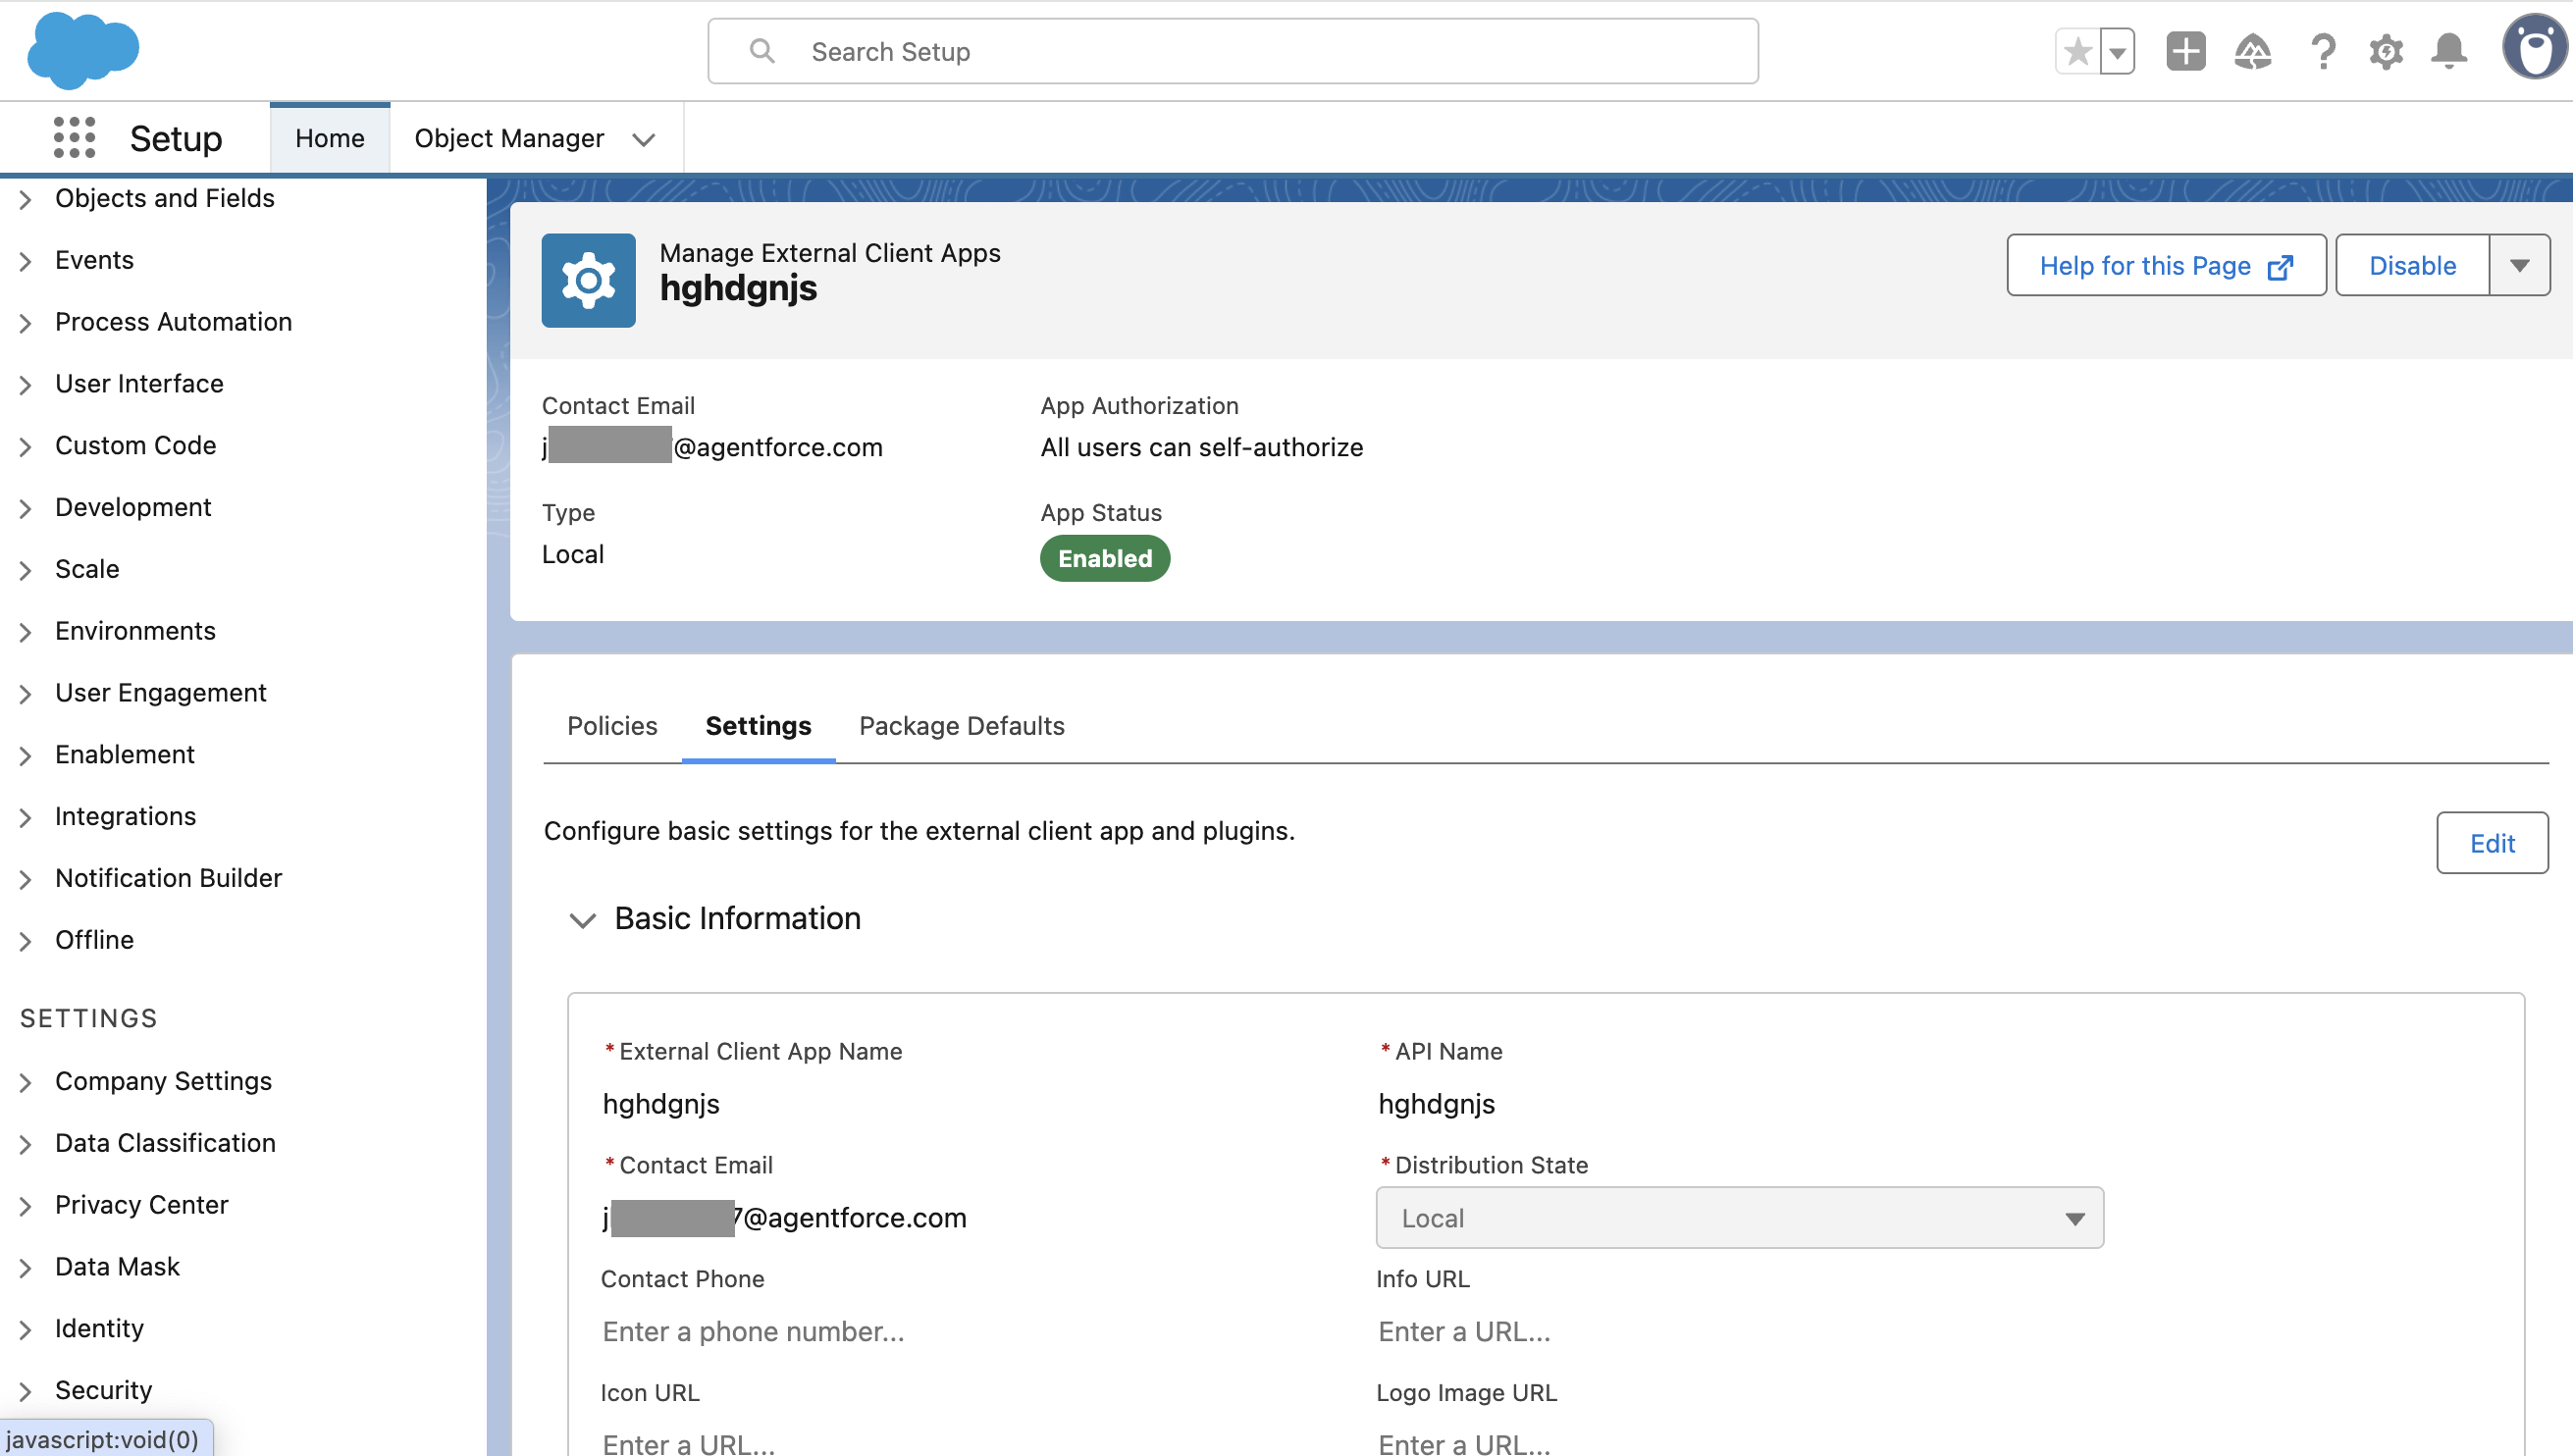Expand the Scale sidebar item

tap(26, 570)
